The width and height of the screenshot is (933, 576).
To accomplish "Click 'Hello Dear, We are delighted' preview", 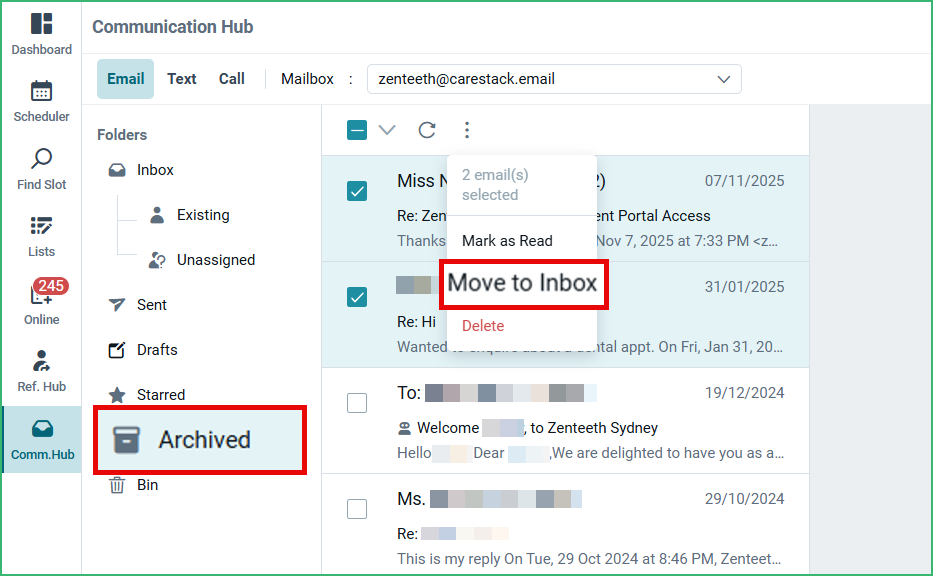I will click(590, 453).
